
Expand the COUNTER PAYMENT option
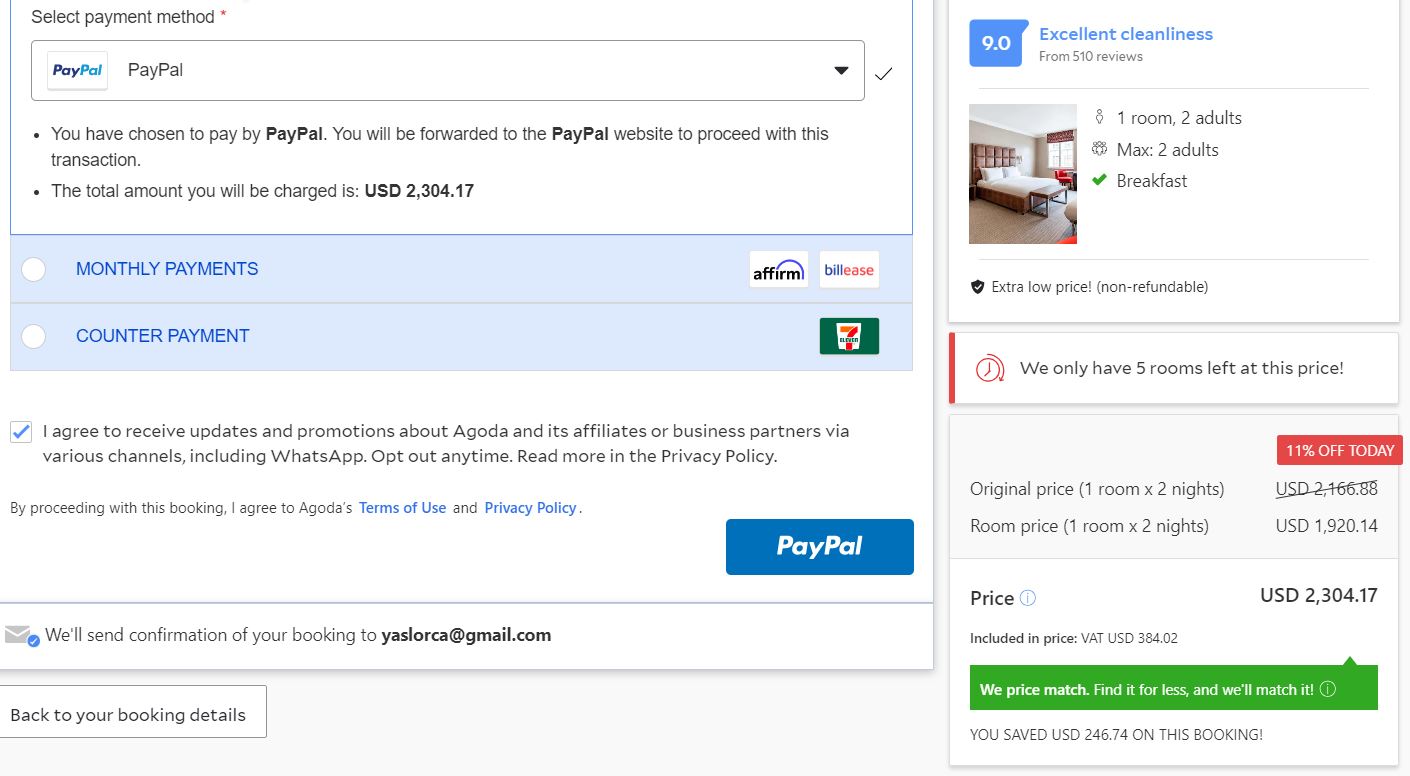tap(163, 336)
